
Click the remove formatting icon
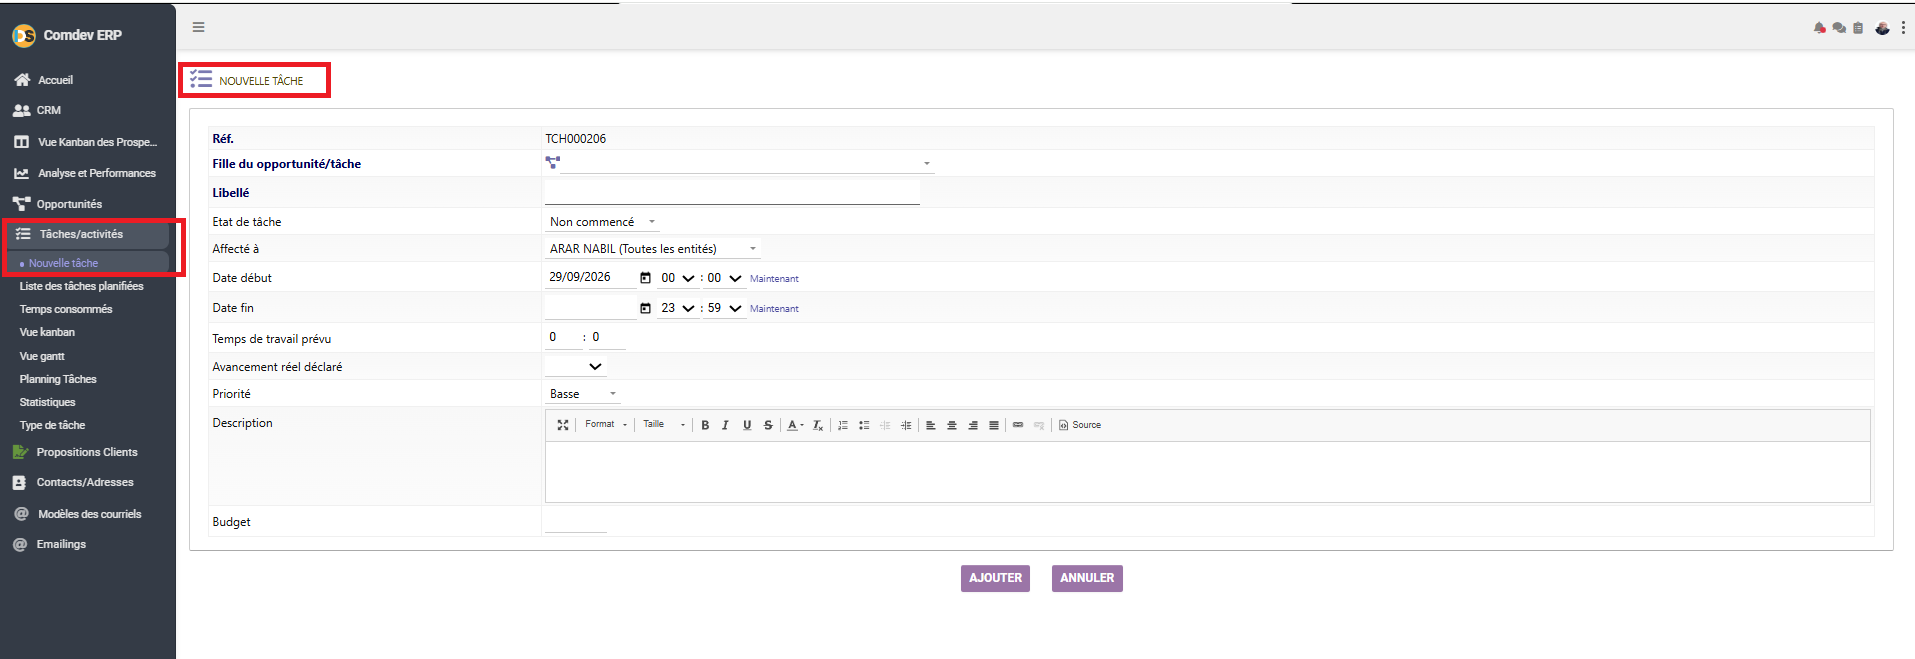point(818,425)
